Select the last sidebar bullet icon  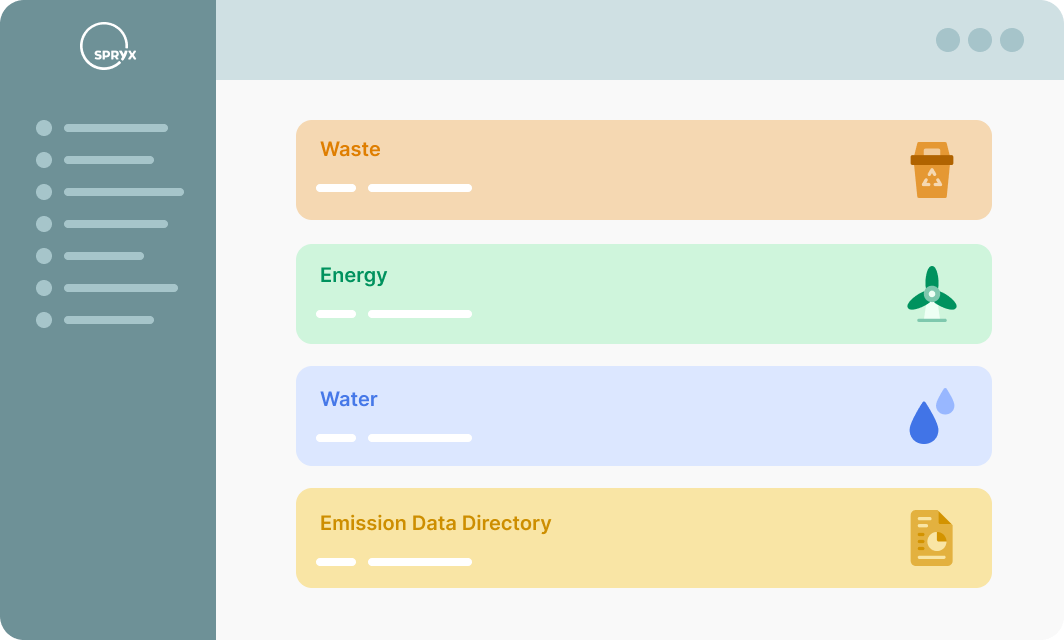(x=44, y=320)
